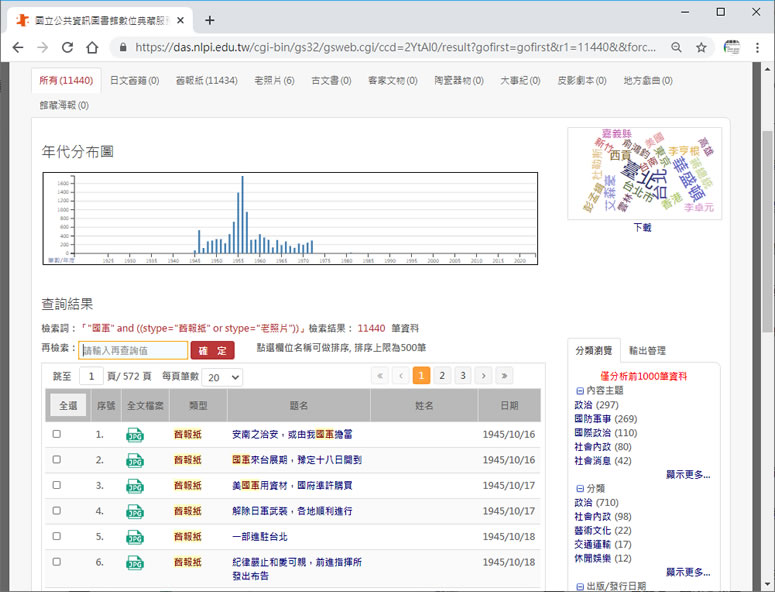The height and width of the screenshot is (592, 775).
Task: Click in the 再檢索 search input field
Action: pos(133,350)
